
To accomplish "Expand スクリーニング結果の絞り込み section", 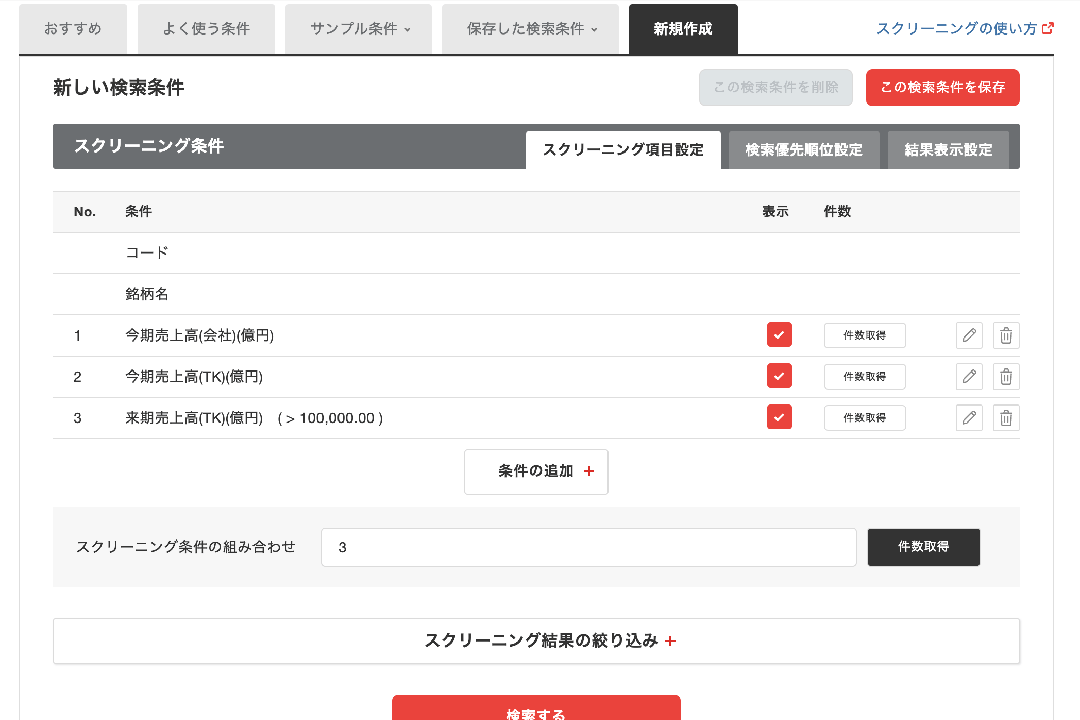I will click(x=536, y=641).
